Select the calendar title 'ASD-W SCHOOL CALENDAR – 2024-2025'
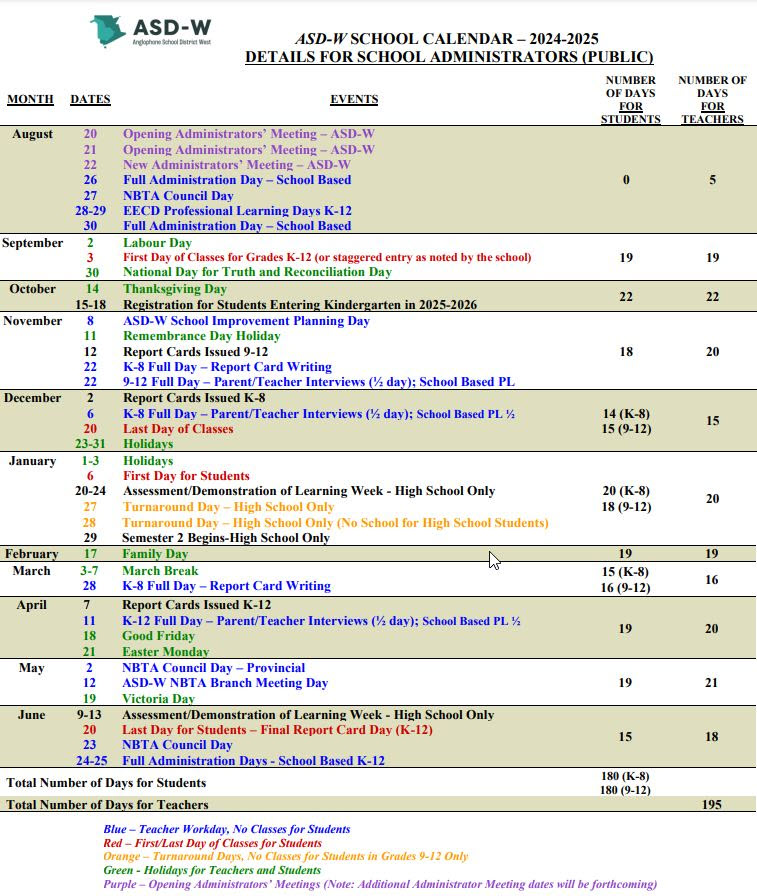Viewport: 757px width, 896px height. pos(447,39)
